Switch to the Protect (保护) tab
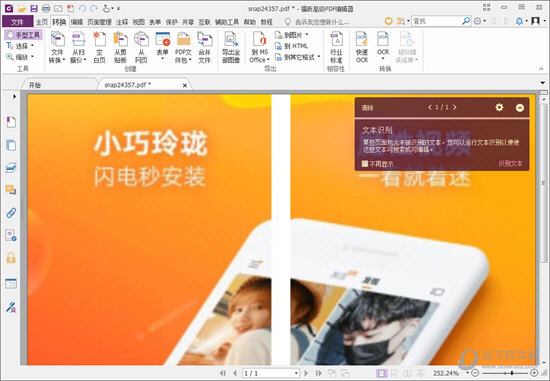This screenshot has height=381, width=550. [x=172, y=22]
